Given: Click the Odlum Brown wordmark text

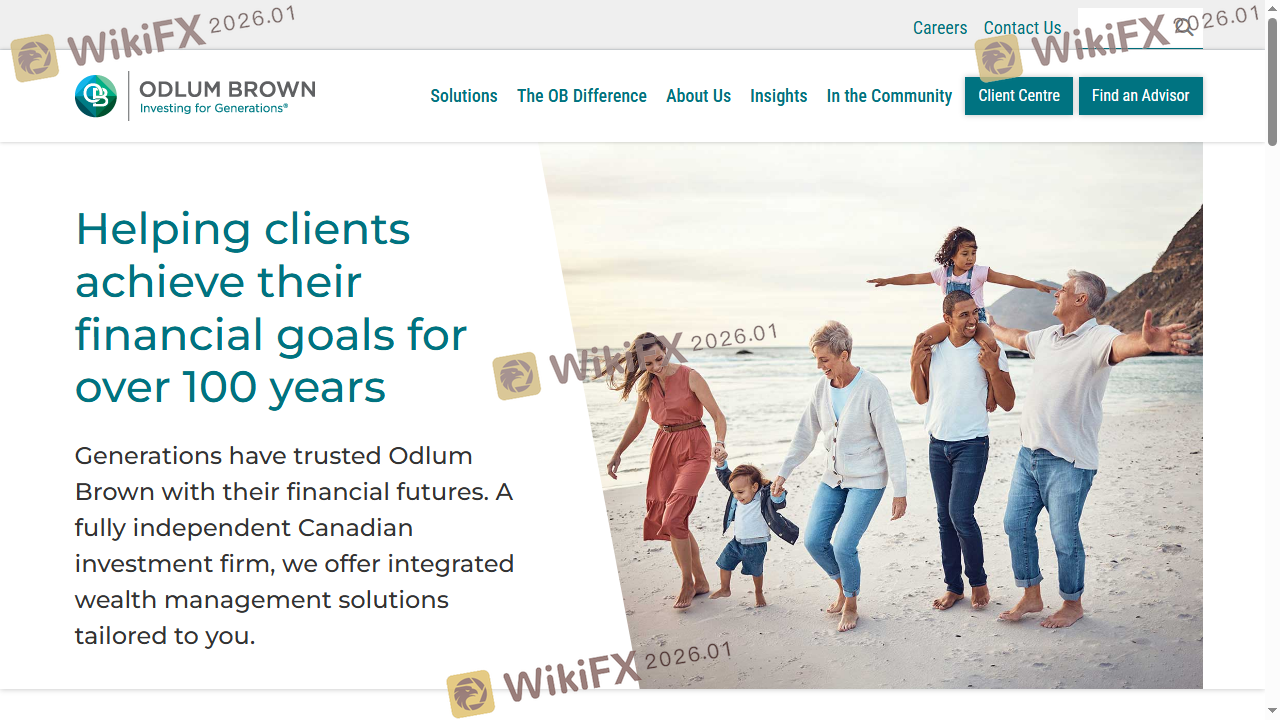Looking at the screenshot, I should pos(227,89).
